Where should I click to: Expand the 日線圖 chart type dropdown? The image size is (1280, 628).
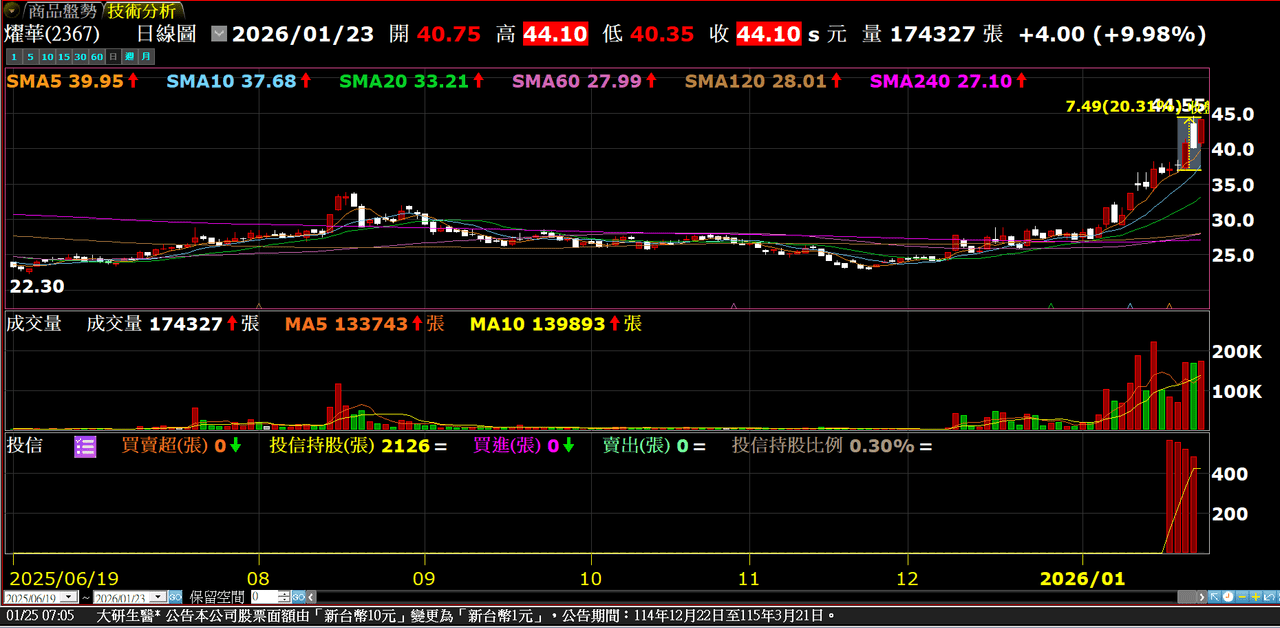(x=219, y=34)
